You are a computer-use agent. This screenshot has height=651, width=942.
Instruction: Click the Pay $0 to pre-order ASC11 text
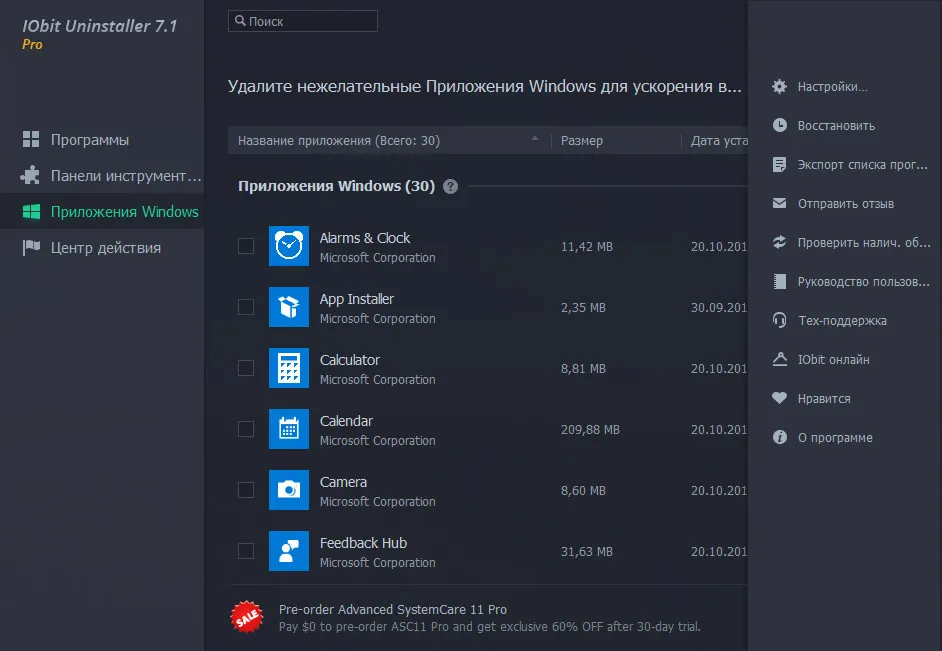click(490, 626)
